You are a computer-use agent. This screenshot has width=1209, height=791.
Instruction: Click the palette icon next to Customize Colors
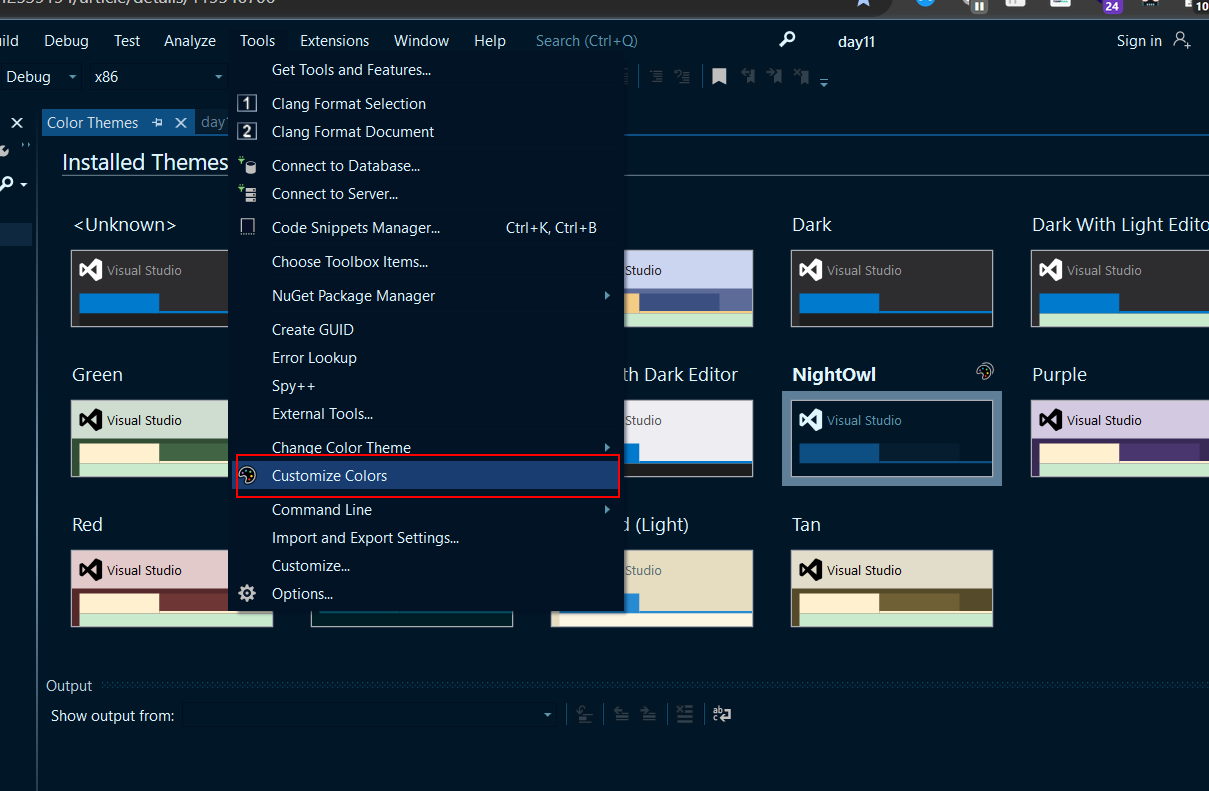[248, 475]
